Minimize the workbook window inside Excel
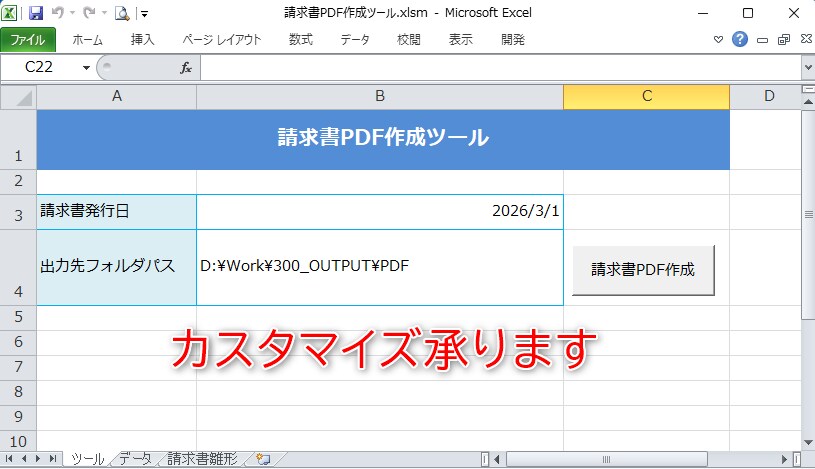 point(763,40)
